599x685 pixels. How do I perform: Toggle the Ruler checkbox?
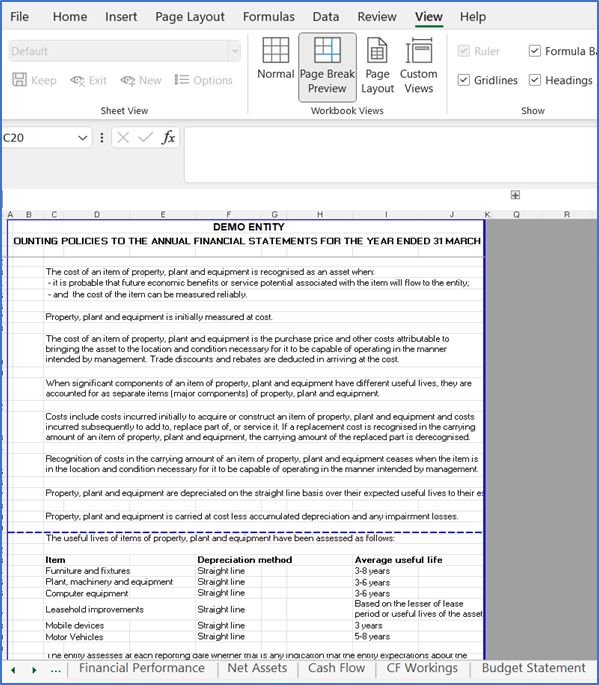click(463, 51)
